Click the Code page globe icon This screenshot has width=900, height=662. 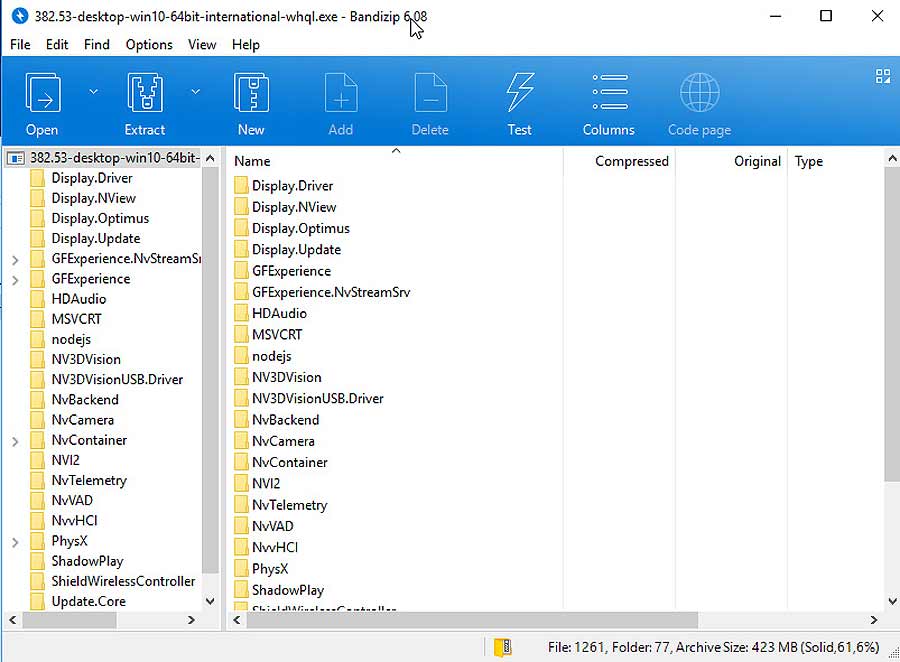point(700,92)
